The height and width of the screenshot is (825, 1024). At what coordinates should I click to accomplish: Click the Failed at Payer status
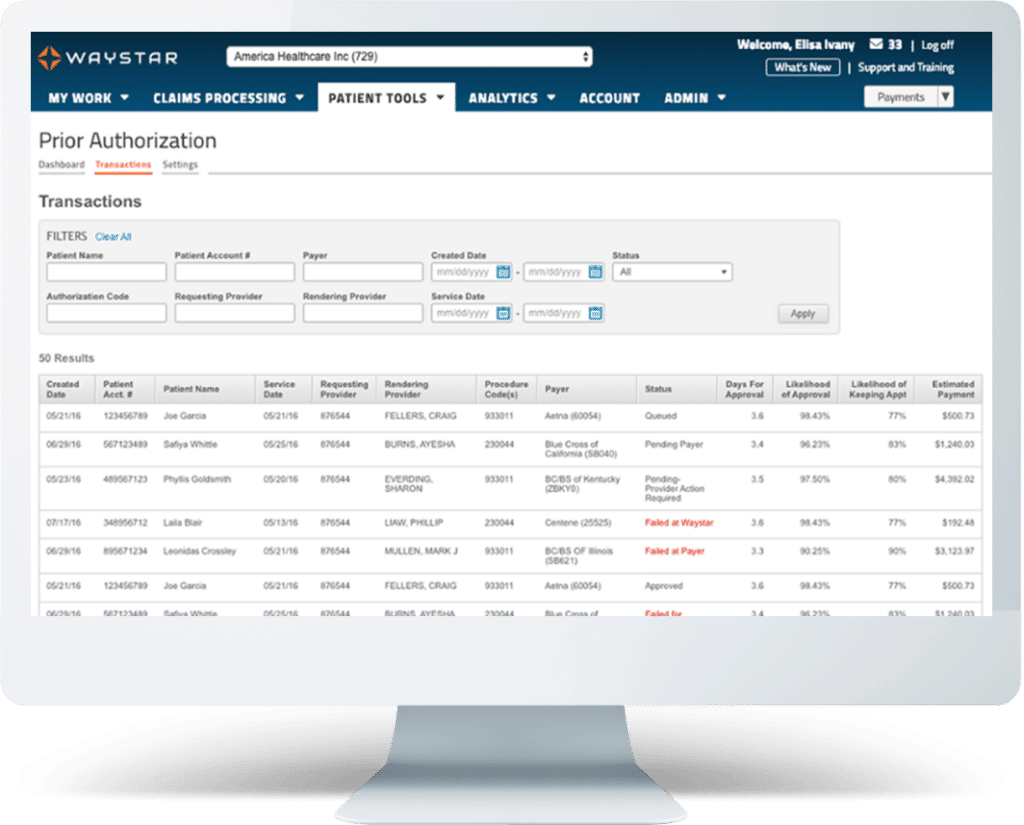point(674,551)
